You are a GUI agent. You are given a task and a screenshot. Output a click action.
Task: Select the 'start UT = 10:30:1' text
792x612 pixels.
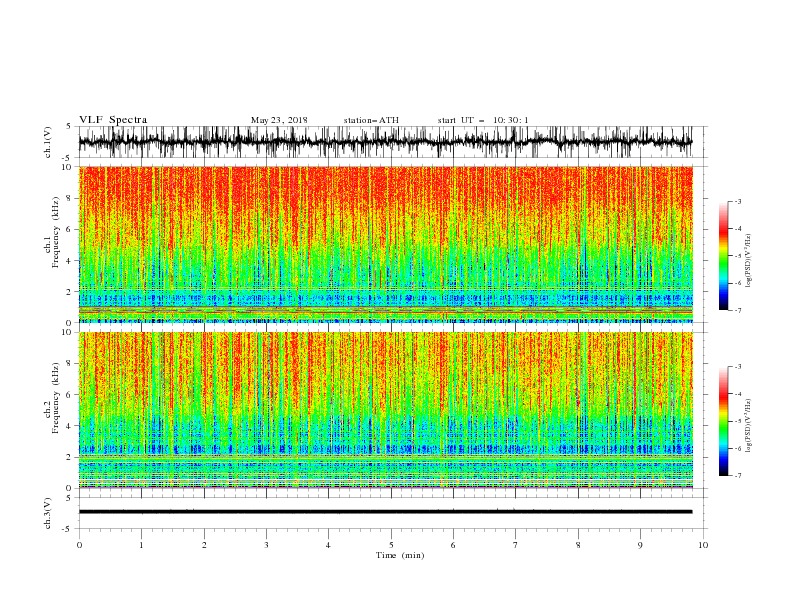tap(483, 120)
